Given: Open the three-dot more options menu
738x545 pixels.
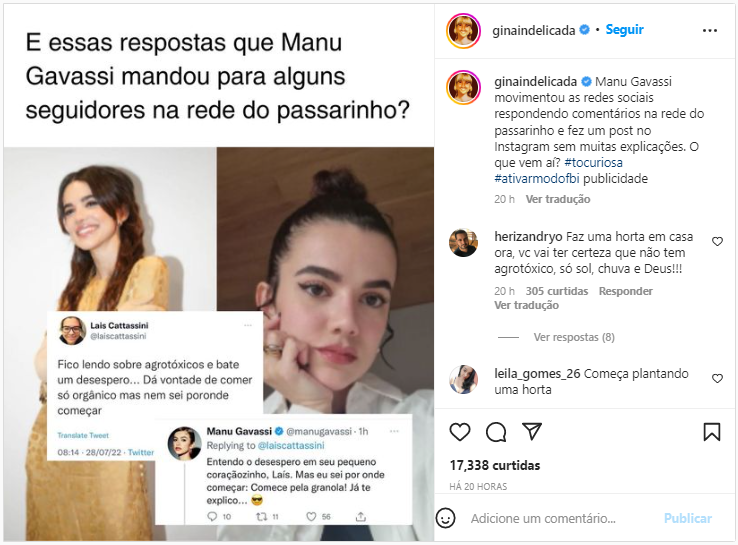Looking at the screenshot, I should click(x=710, y=31).
